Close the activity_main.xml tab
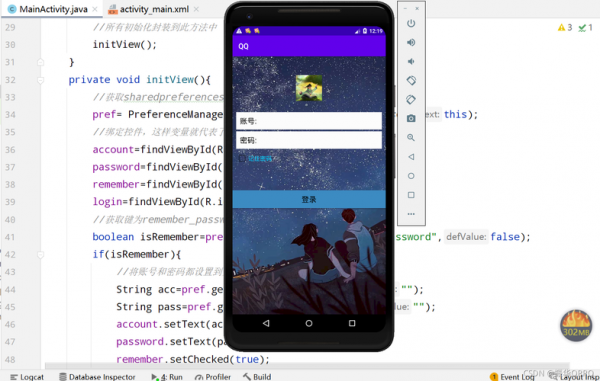 (x=196, y=9)
